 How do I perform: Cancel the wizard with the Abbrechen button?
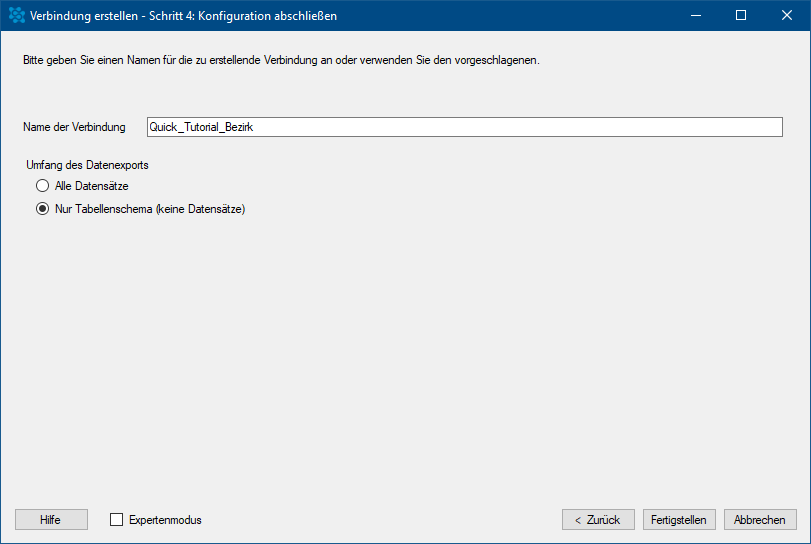(x=760, y=520)
